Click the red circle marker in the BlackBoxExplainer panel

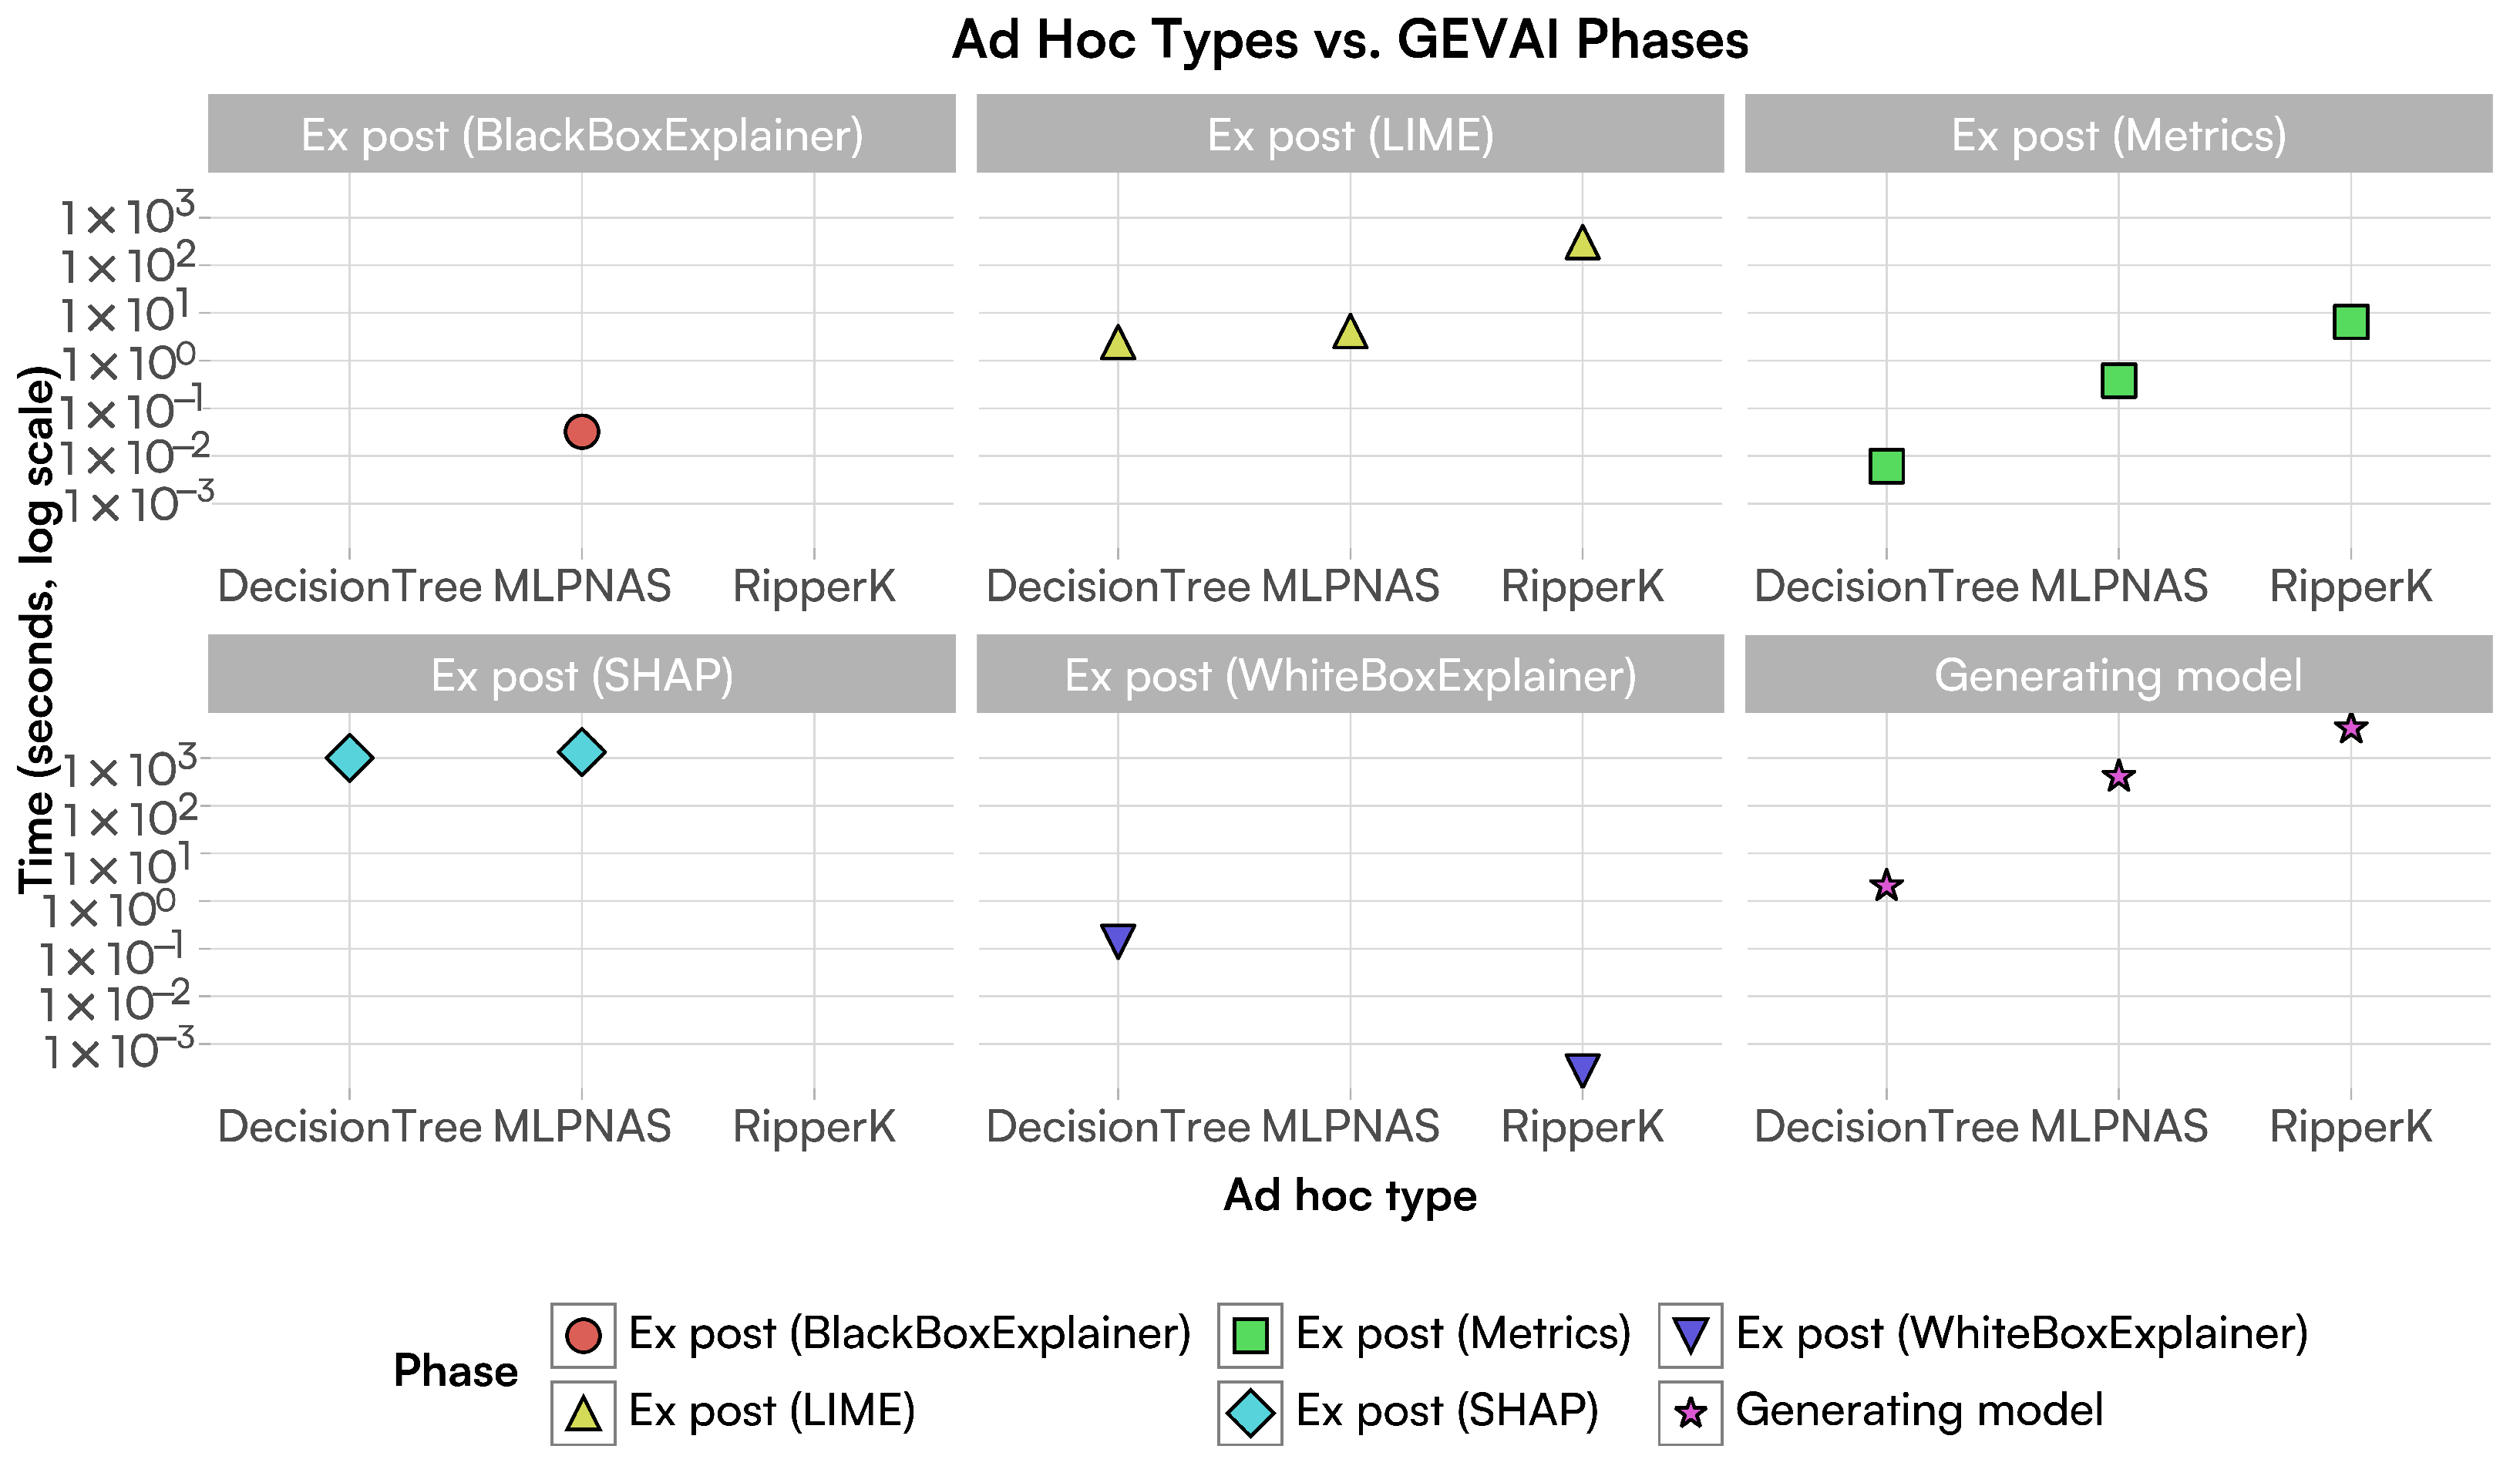coord(581,432)
